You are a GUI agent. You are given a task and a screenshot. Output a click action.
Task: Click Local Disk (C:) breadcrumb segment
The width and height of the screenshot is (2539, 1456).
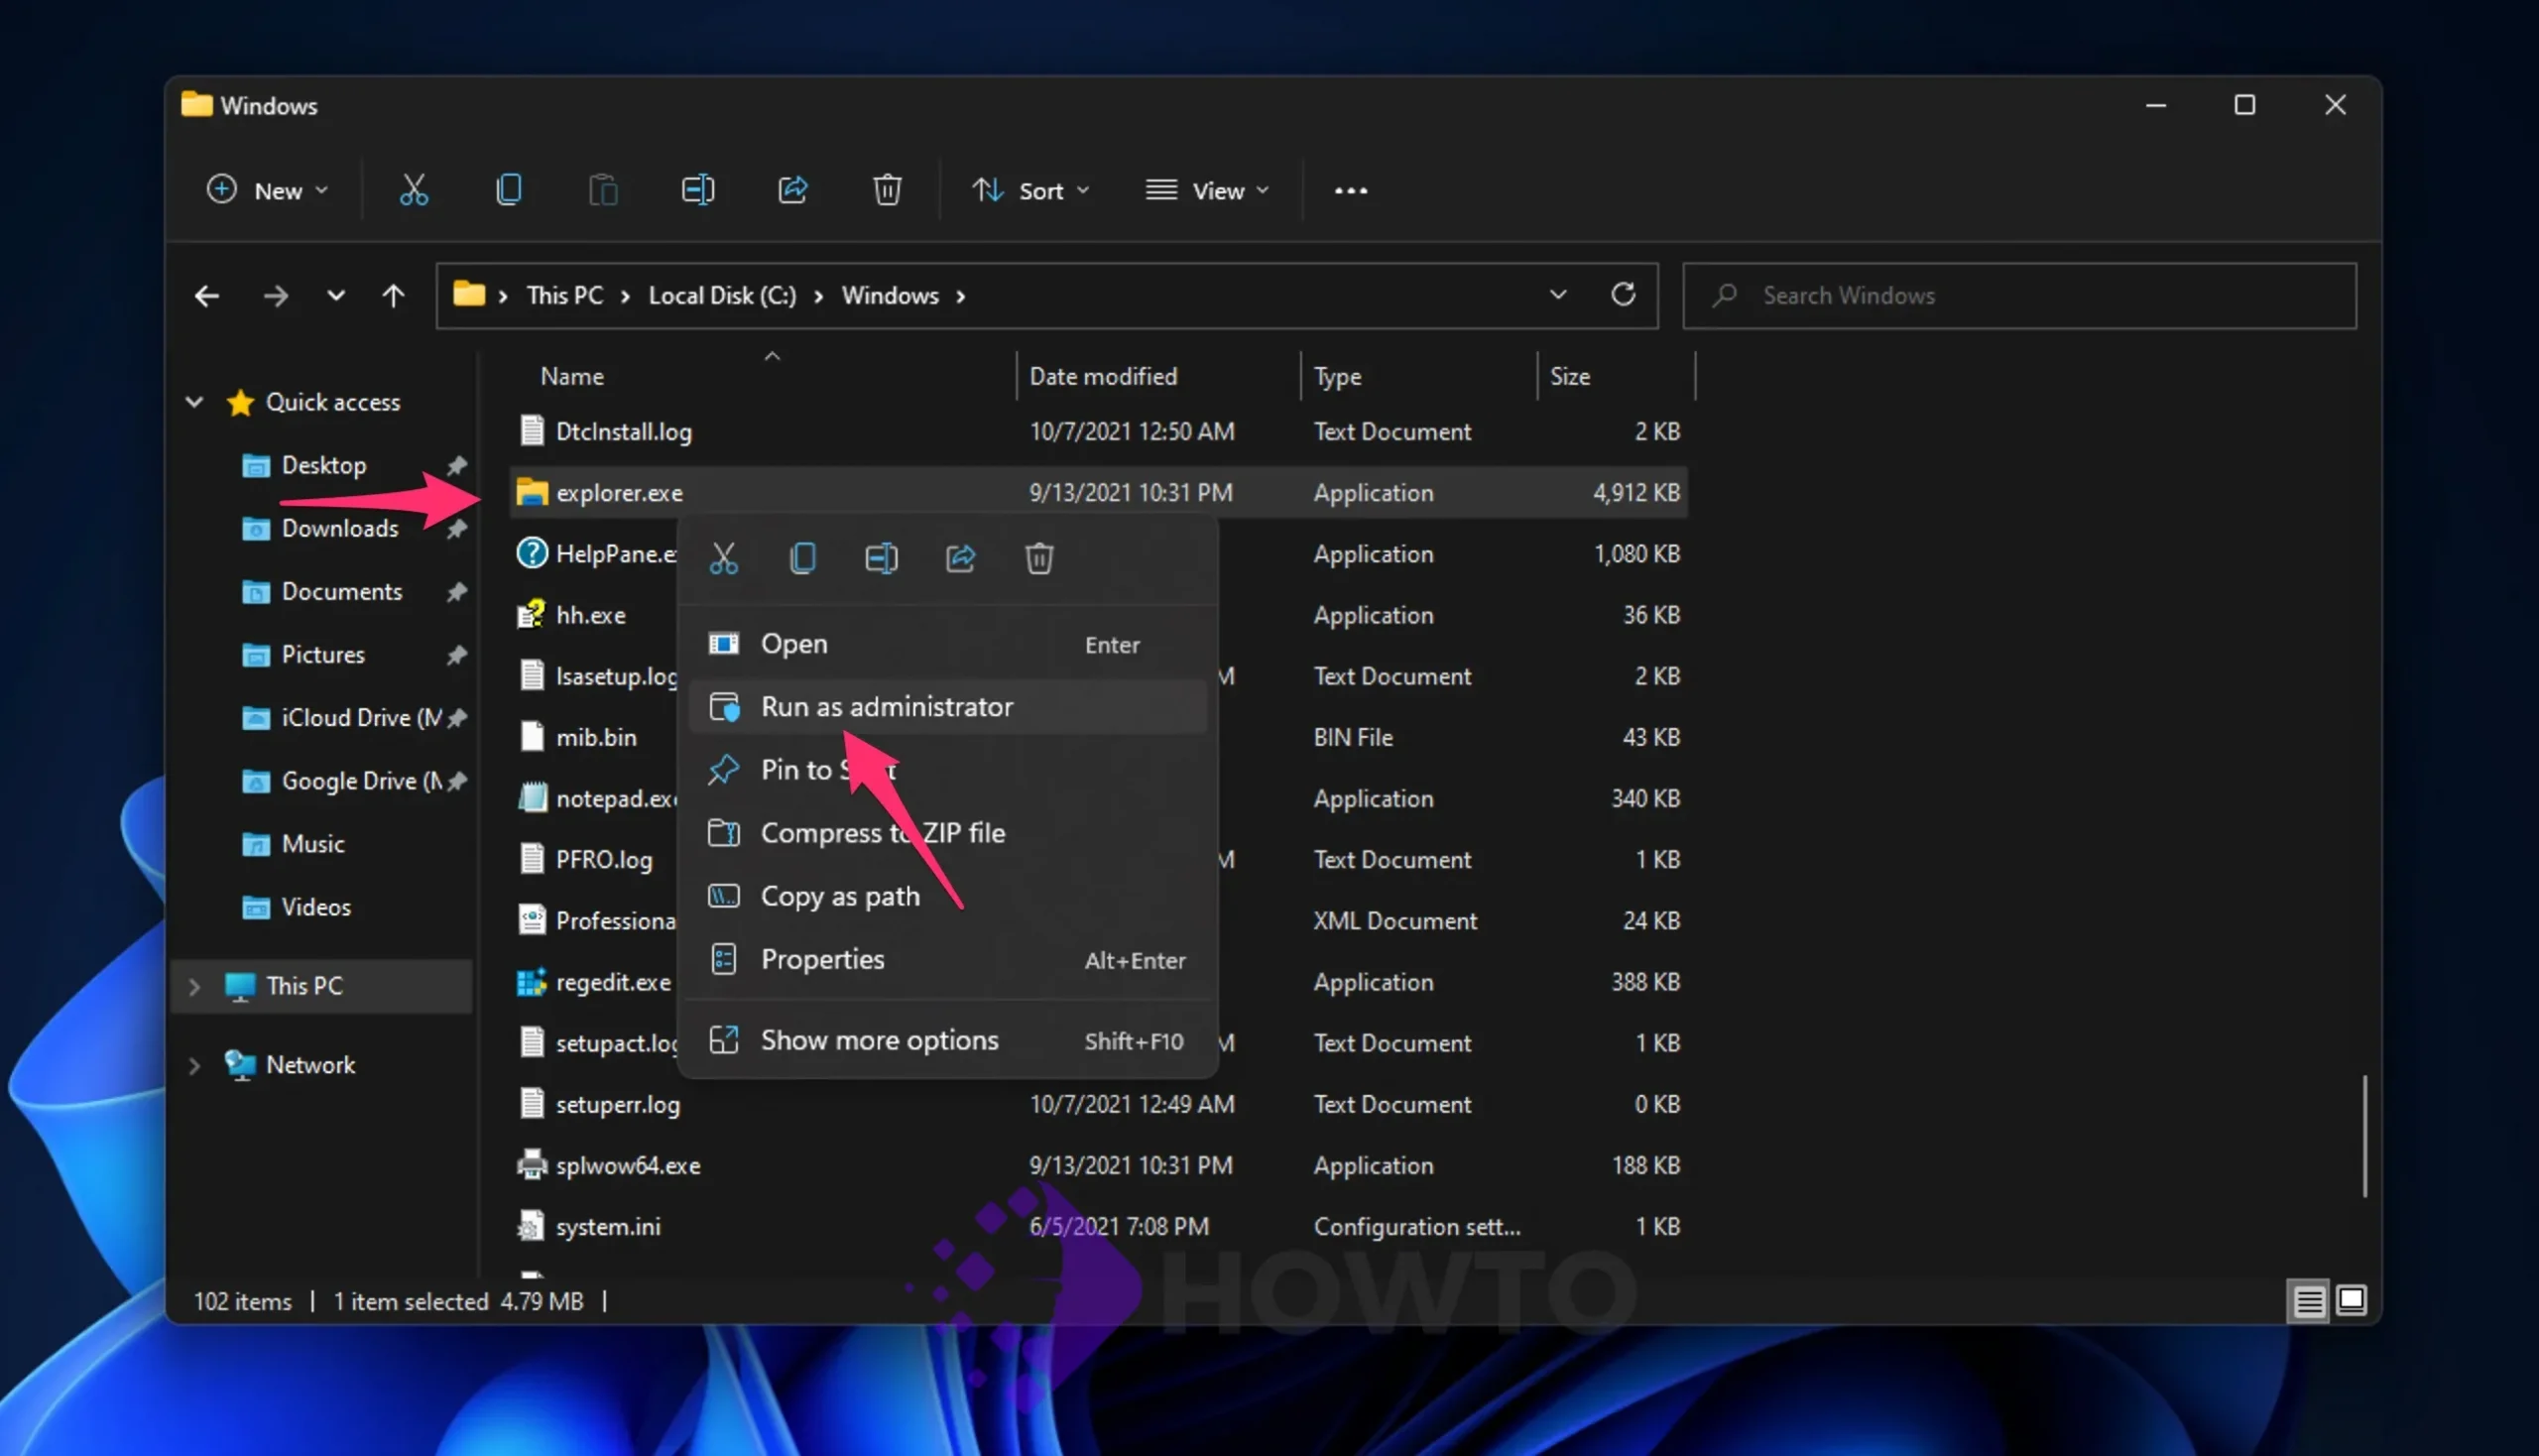722,296
